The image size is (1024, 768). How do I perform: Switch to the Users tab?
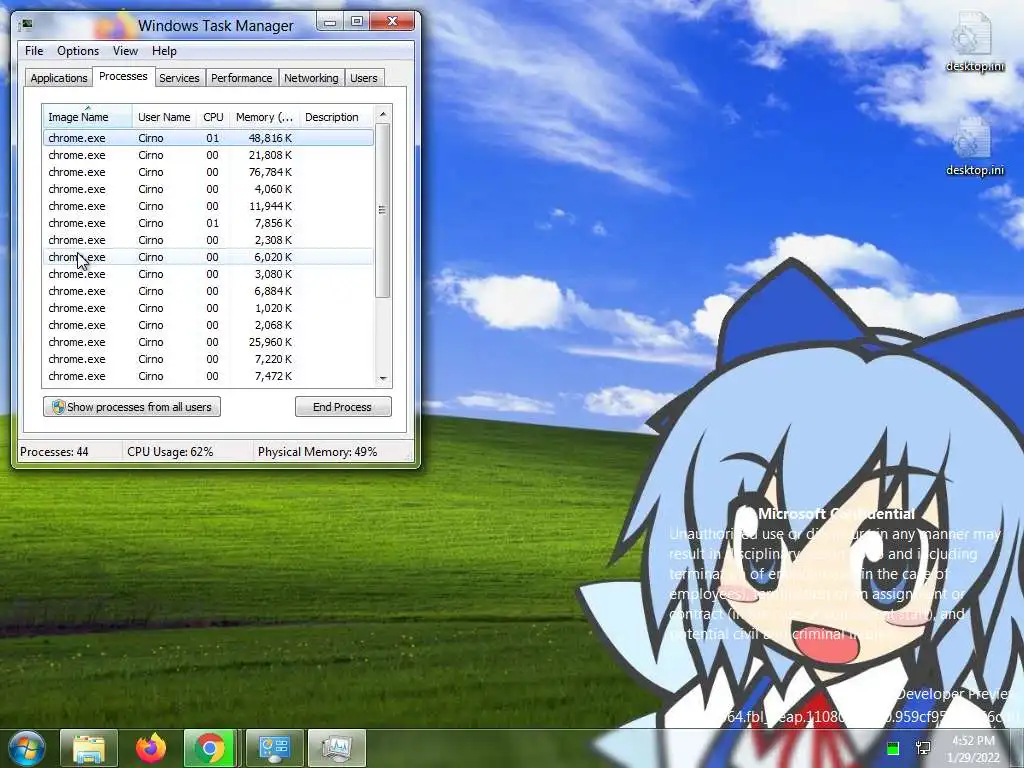tap(363, 78)
